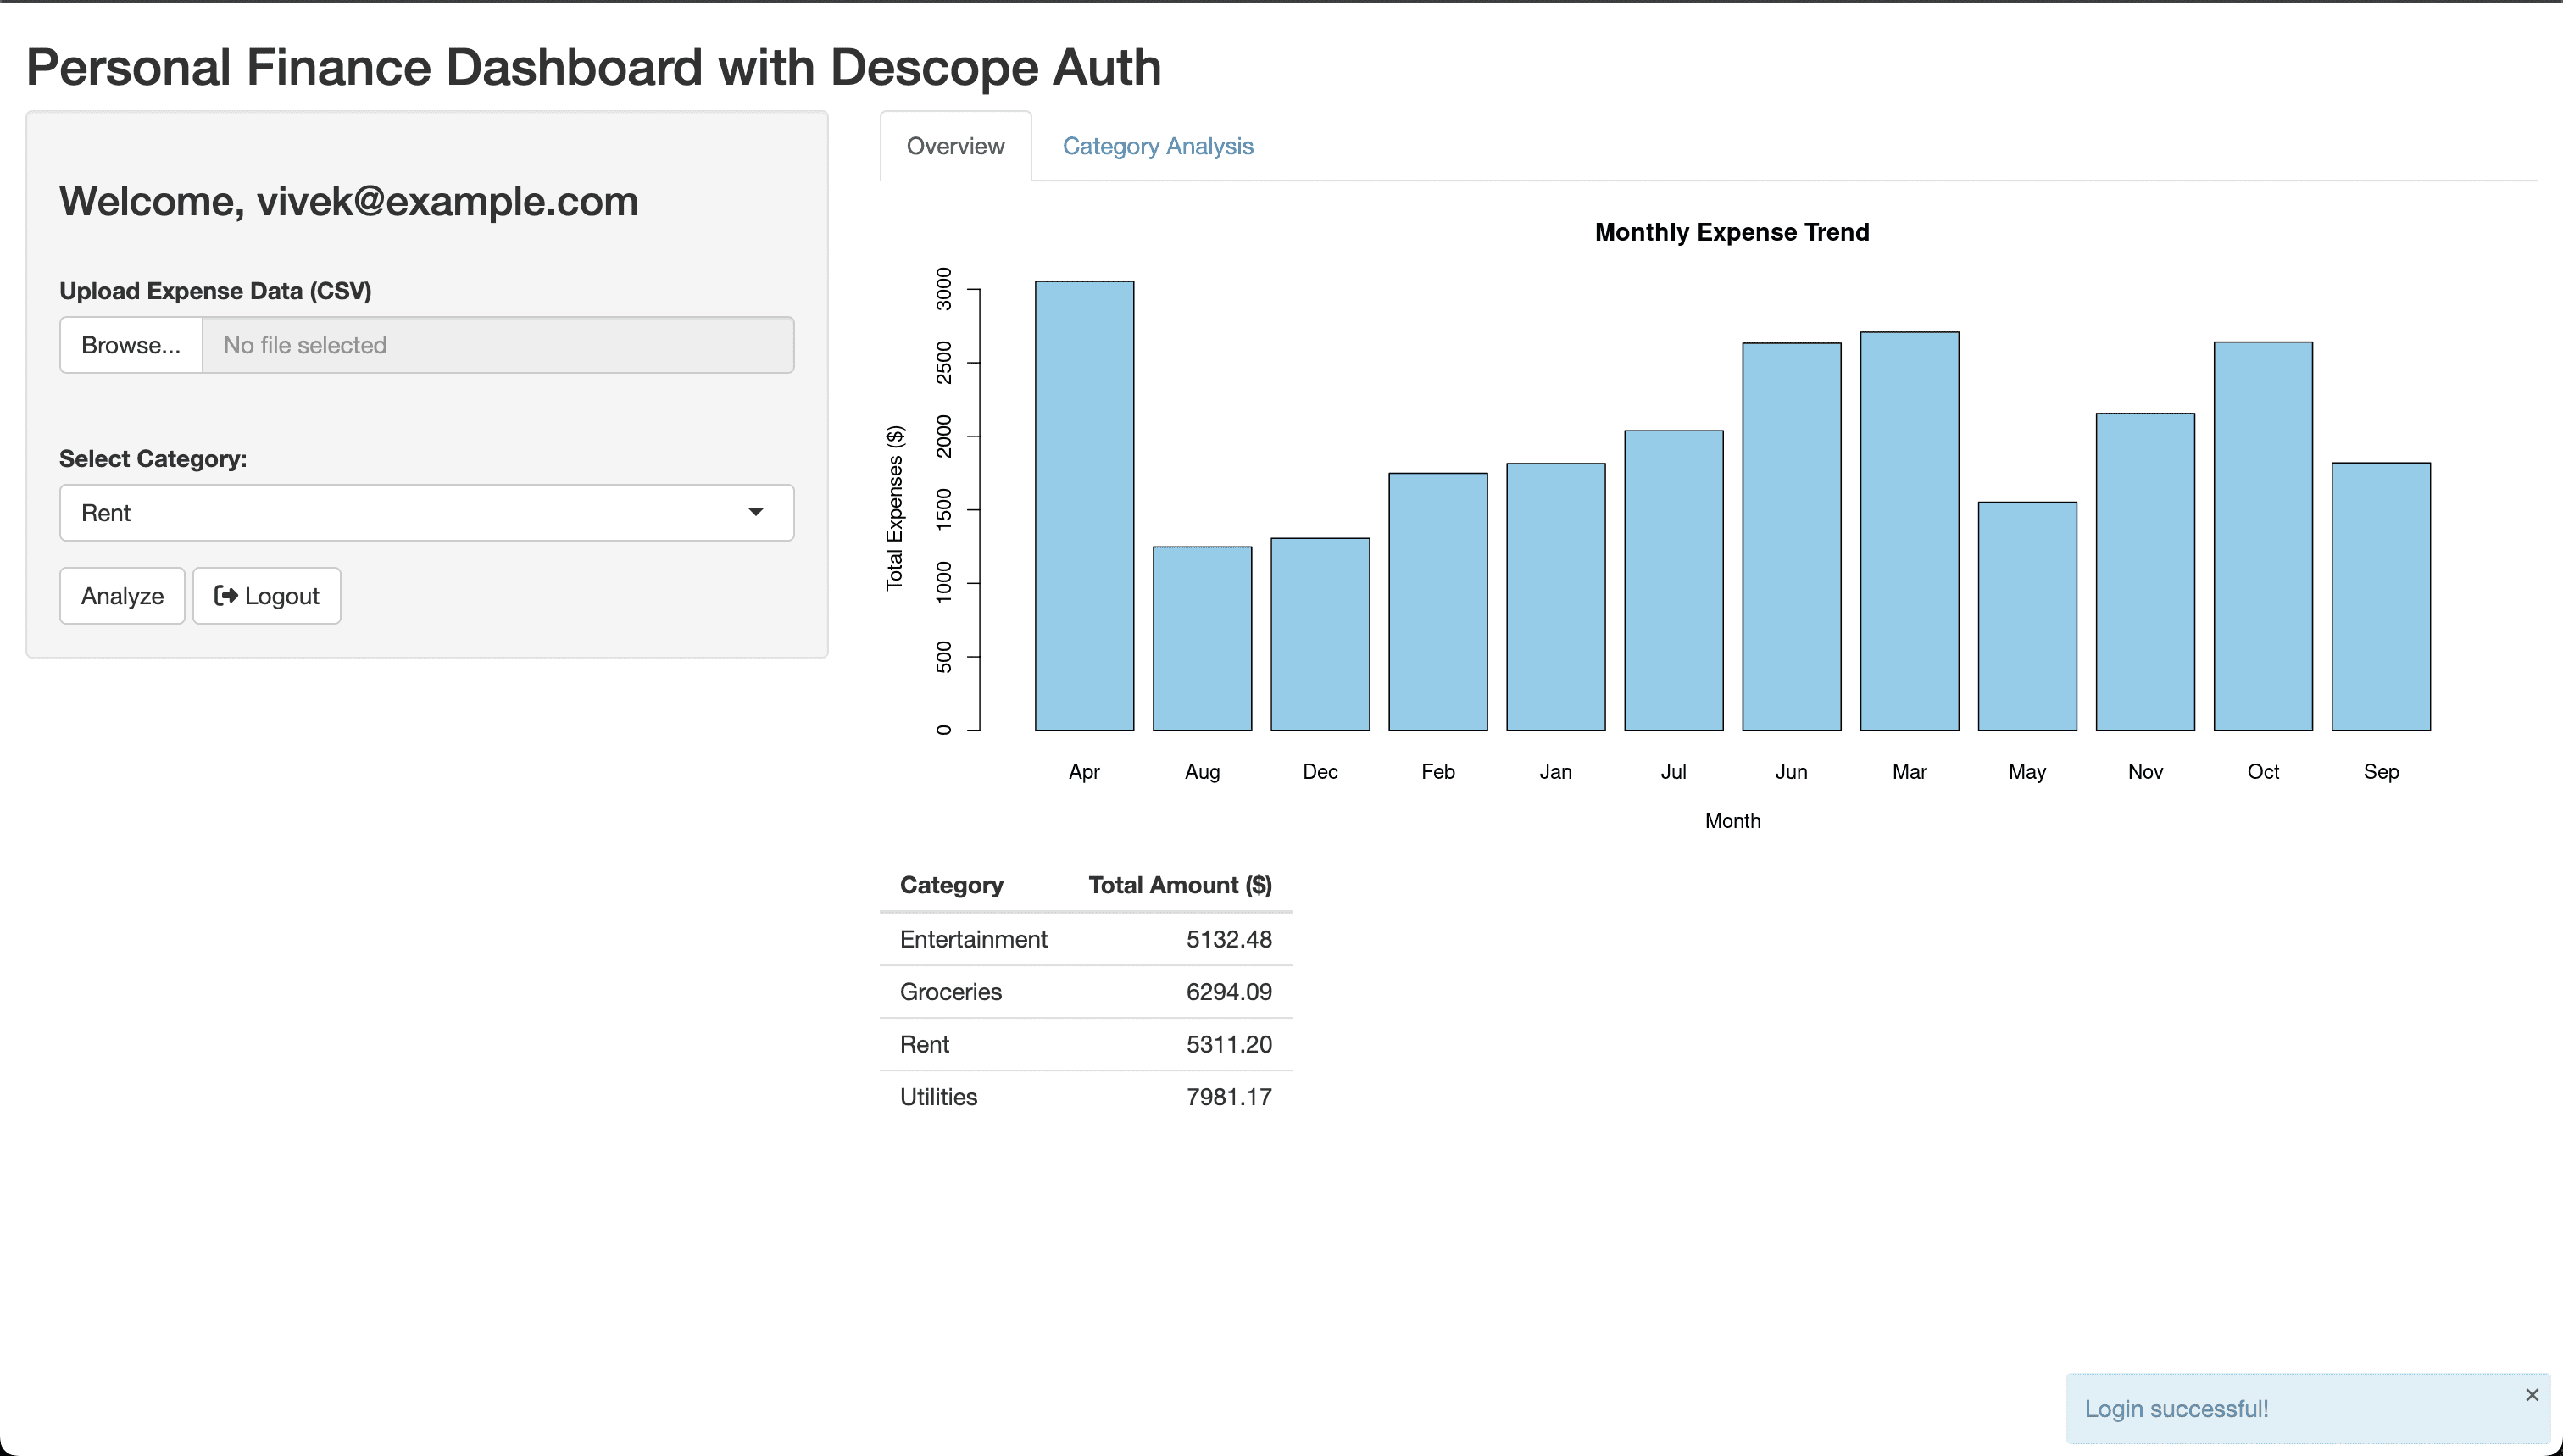The image size is (2563, 1456).
Task: Click the Total Amount ($) column header
Action: (x=1179, y=885)
